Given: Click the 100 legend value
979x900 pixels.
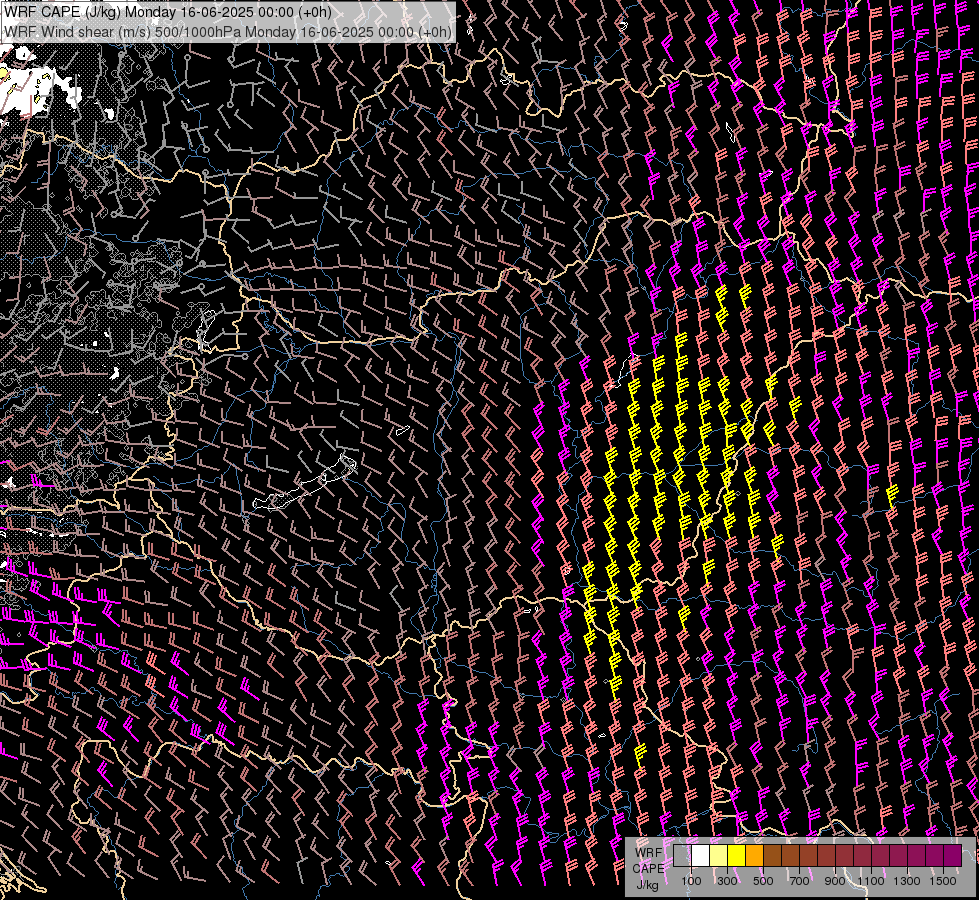Looking at the screenshot, I should click(x=691, y=881).
